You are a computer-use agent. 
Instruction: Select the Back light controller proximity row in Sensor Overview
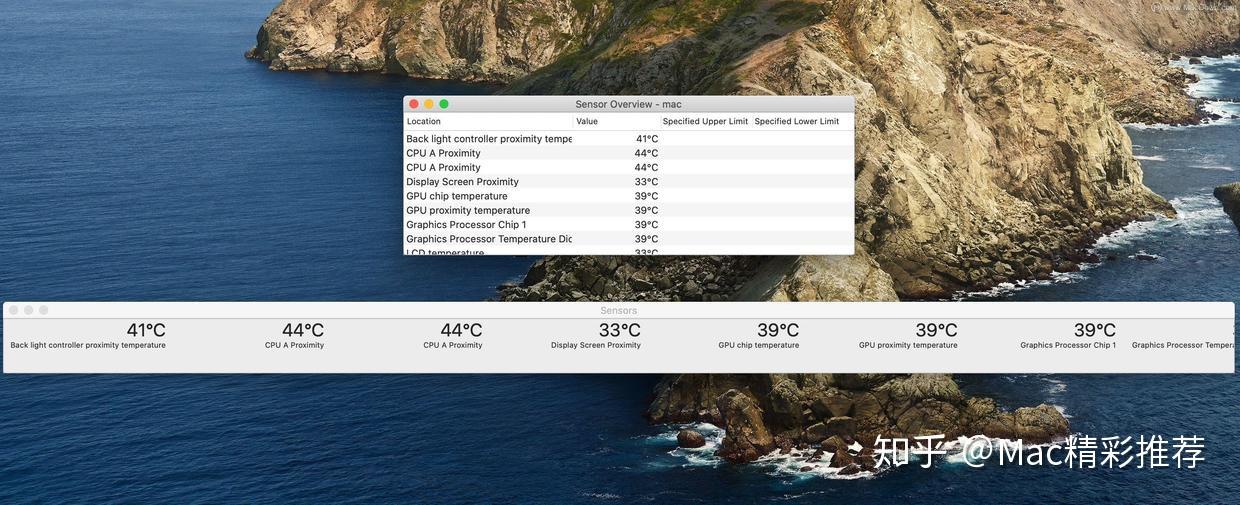tap(629, 139)
